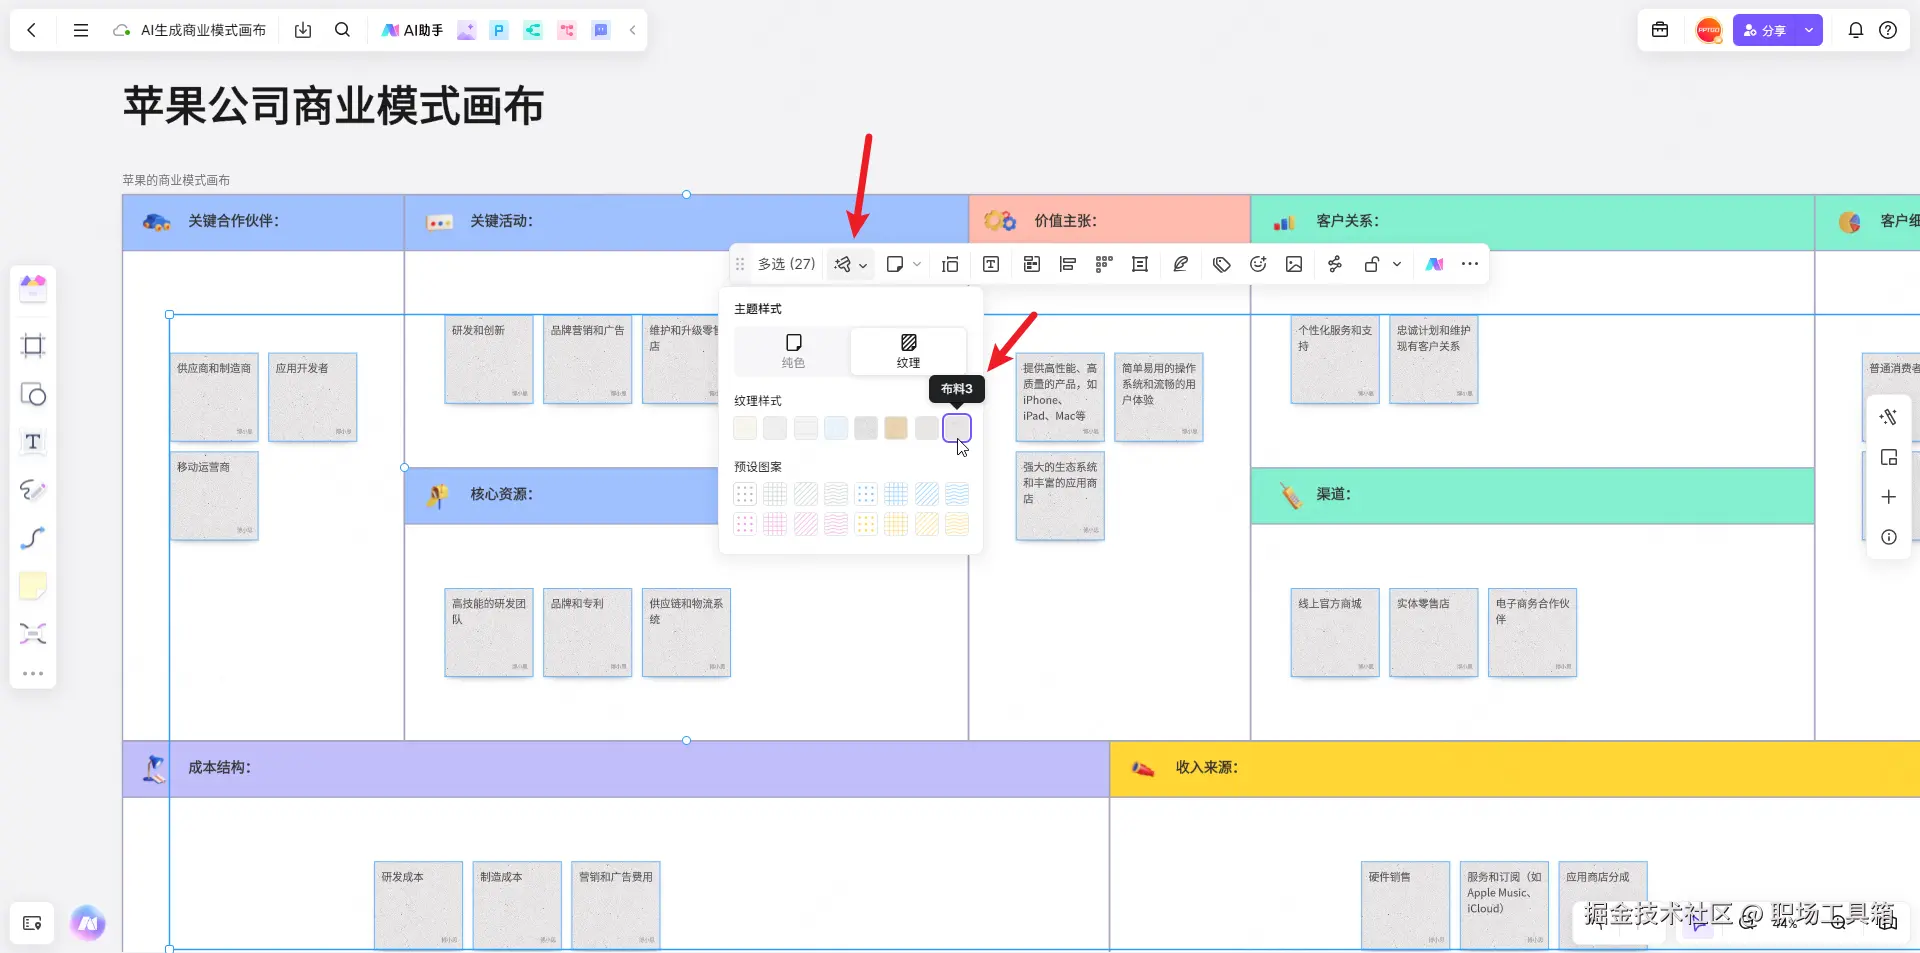
Task: Click the 价值主张 section header
Action: coord(1109,222)
